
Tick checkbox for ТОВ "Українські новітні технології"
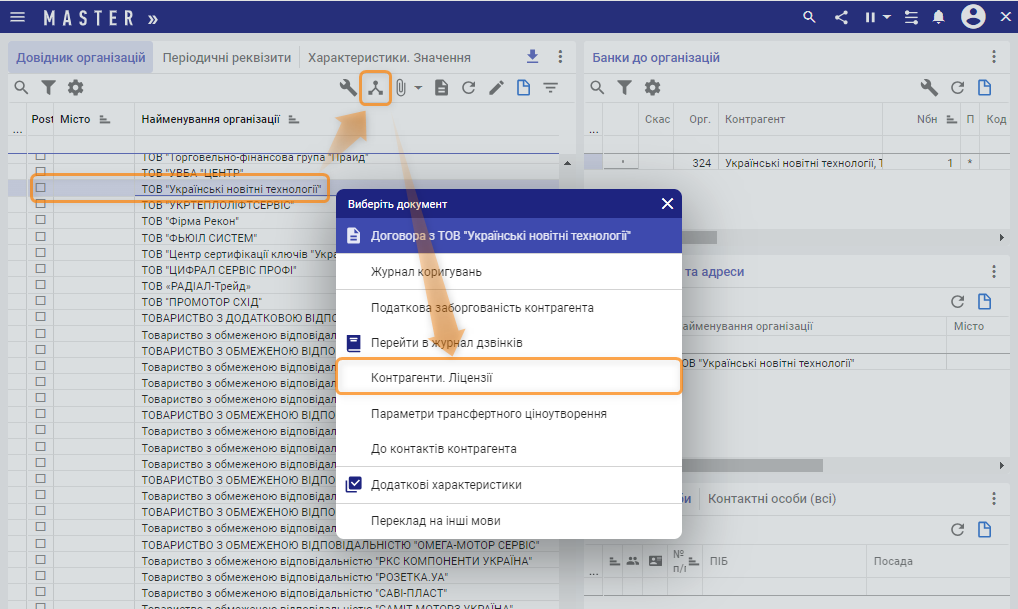[41, 188]
